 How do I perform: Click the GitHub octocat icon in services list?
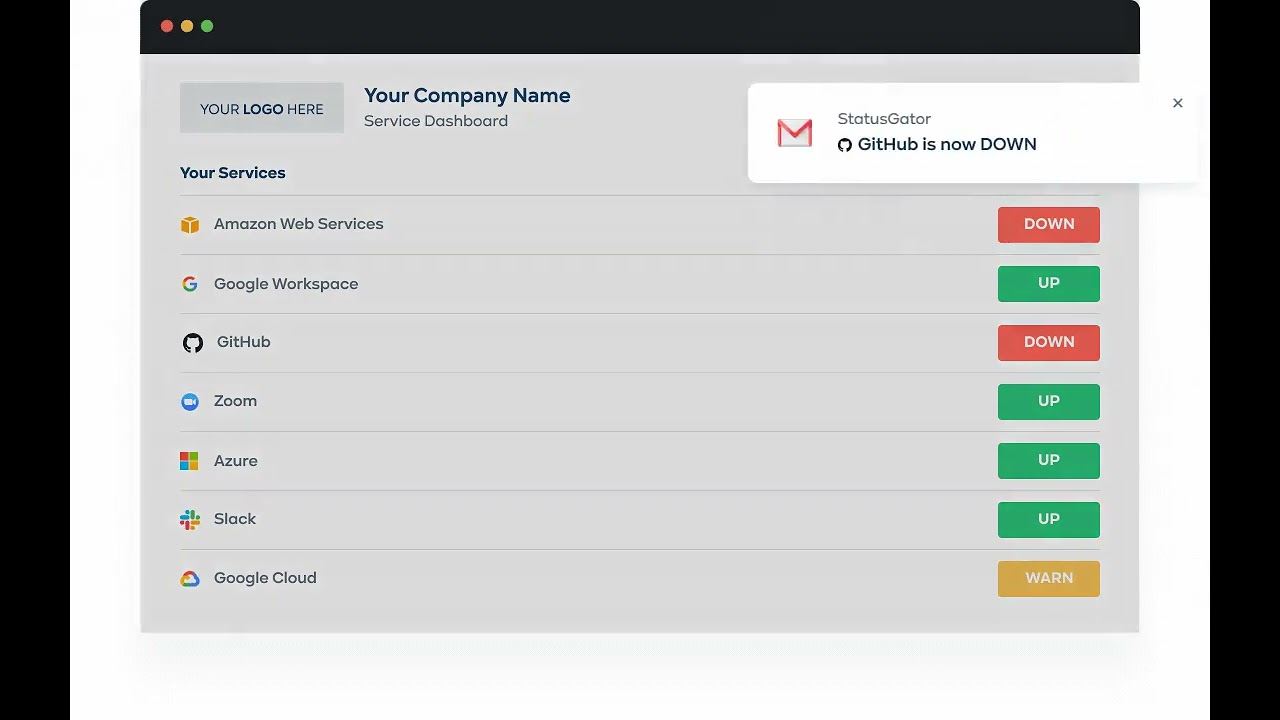193,343
